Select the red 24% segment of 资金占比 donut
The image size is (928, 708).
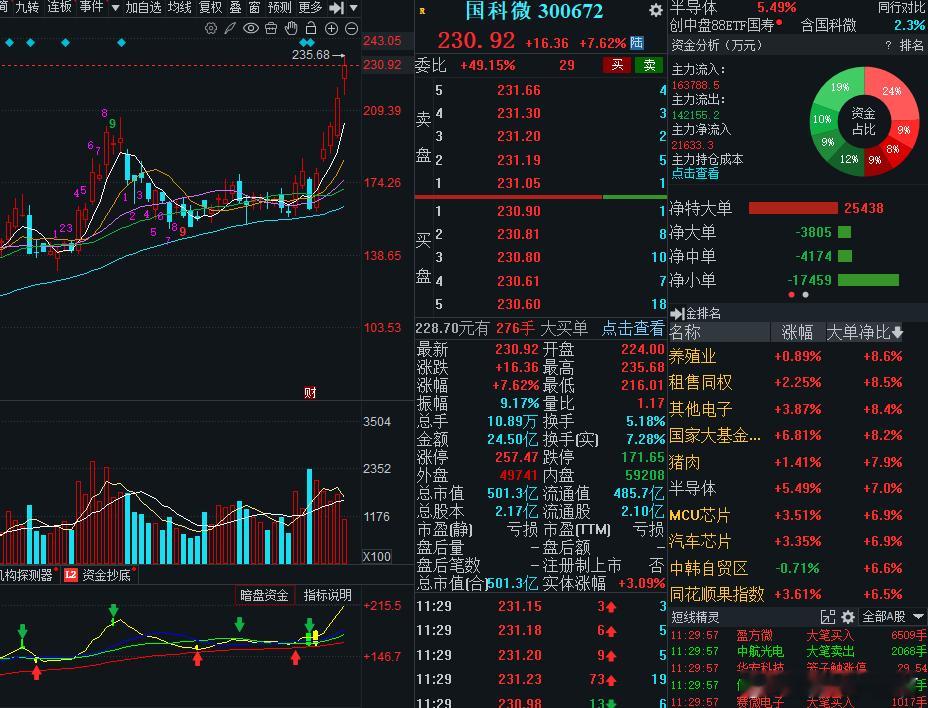pyautogui.click(x=892, y=91)
